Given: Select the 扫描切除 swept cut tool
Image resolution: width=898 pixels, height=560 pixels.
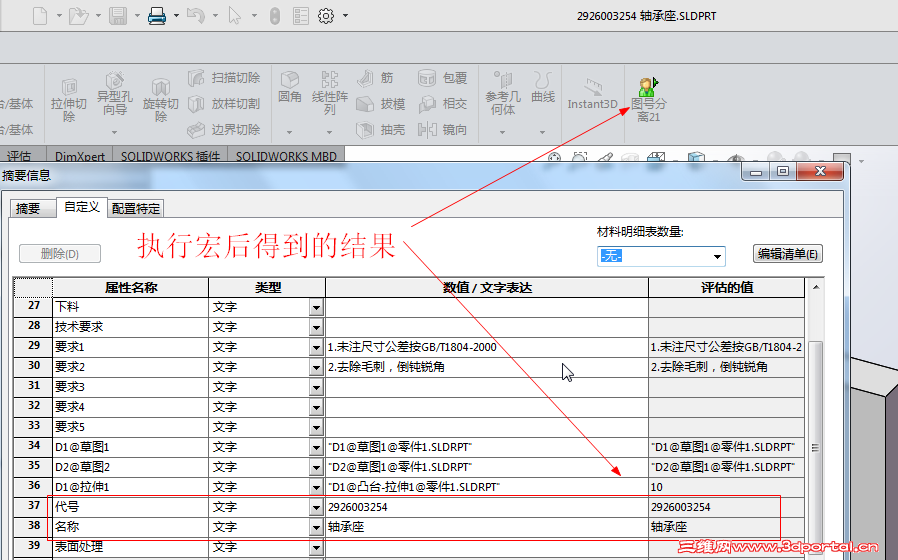Looking at the screenshot, I should click(224, 77).
